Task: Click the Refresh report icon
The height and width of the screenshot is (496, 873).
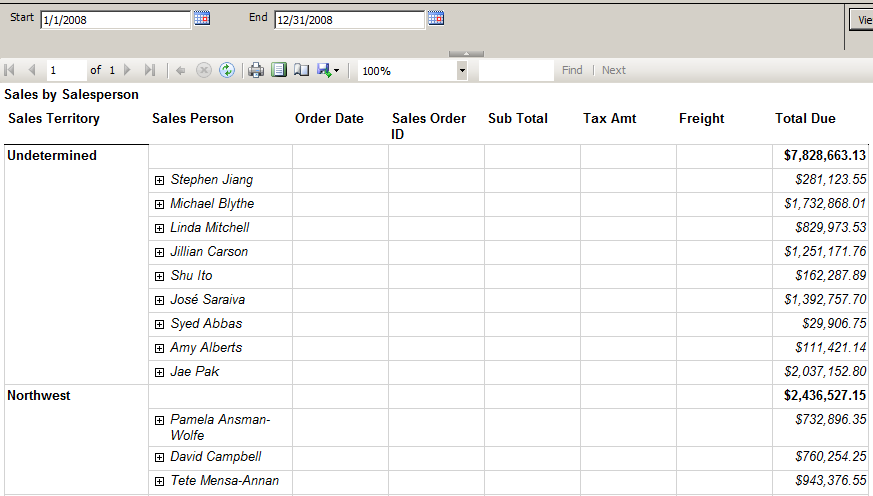Action: click(x=227, y=70)
